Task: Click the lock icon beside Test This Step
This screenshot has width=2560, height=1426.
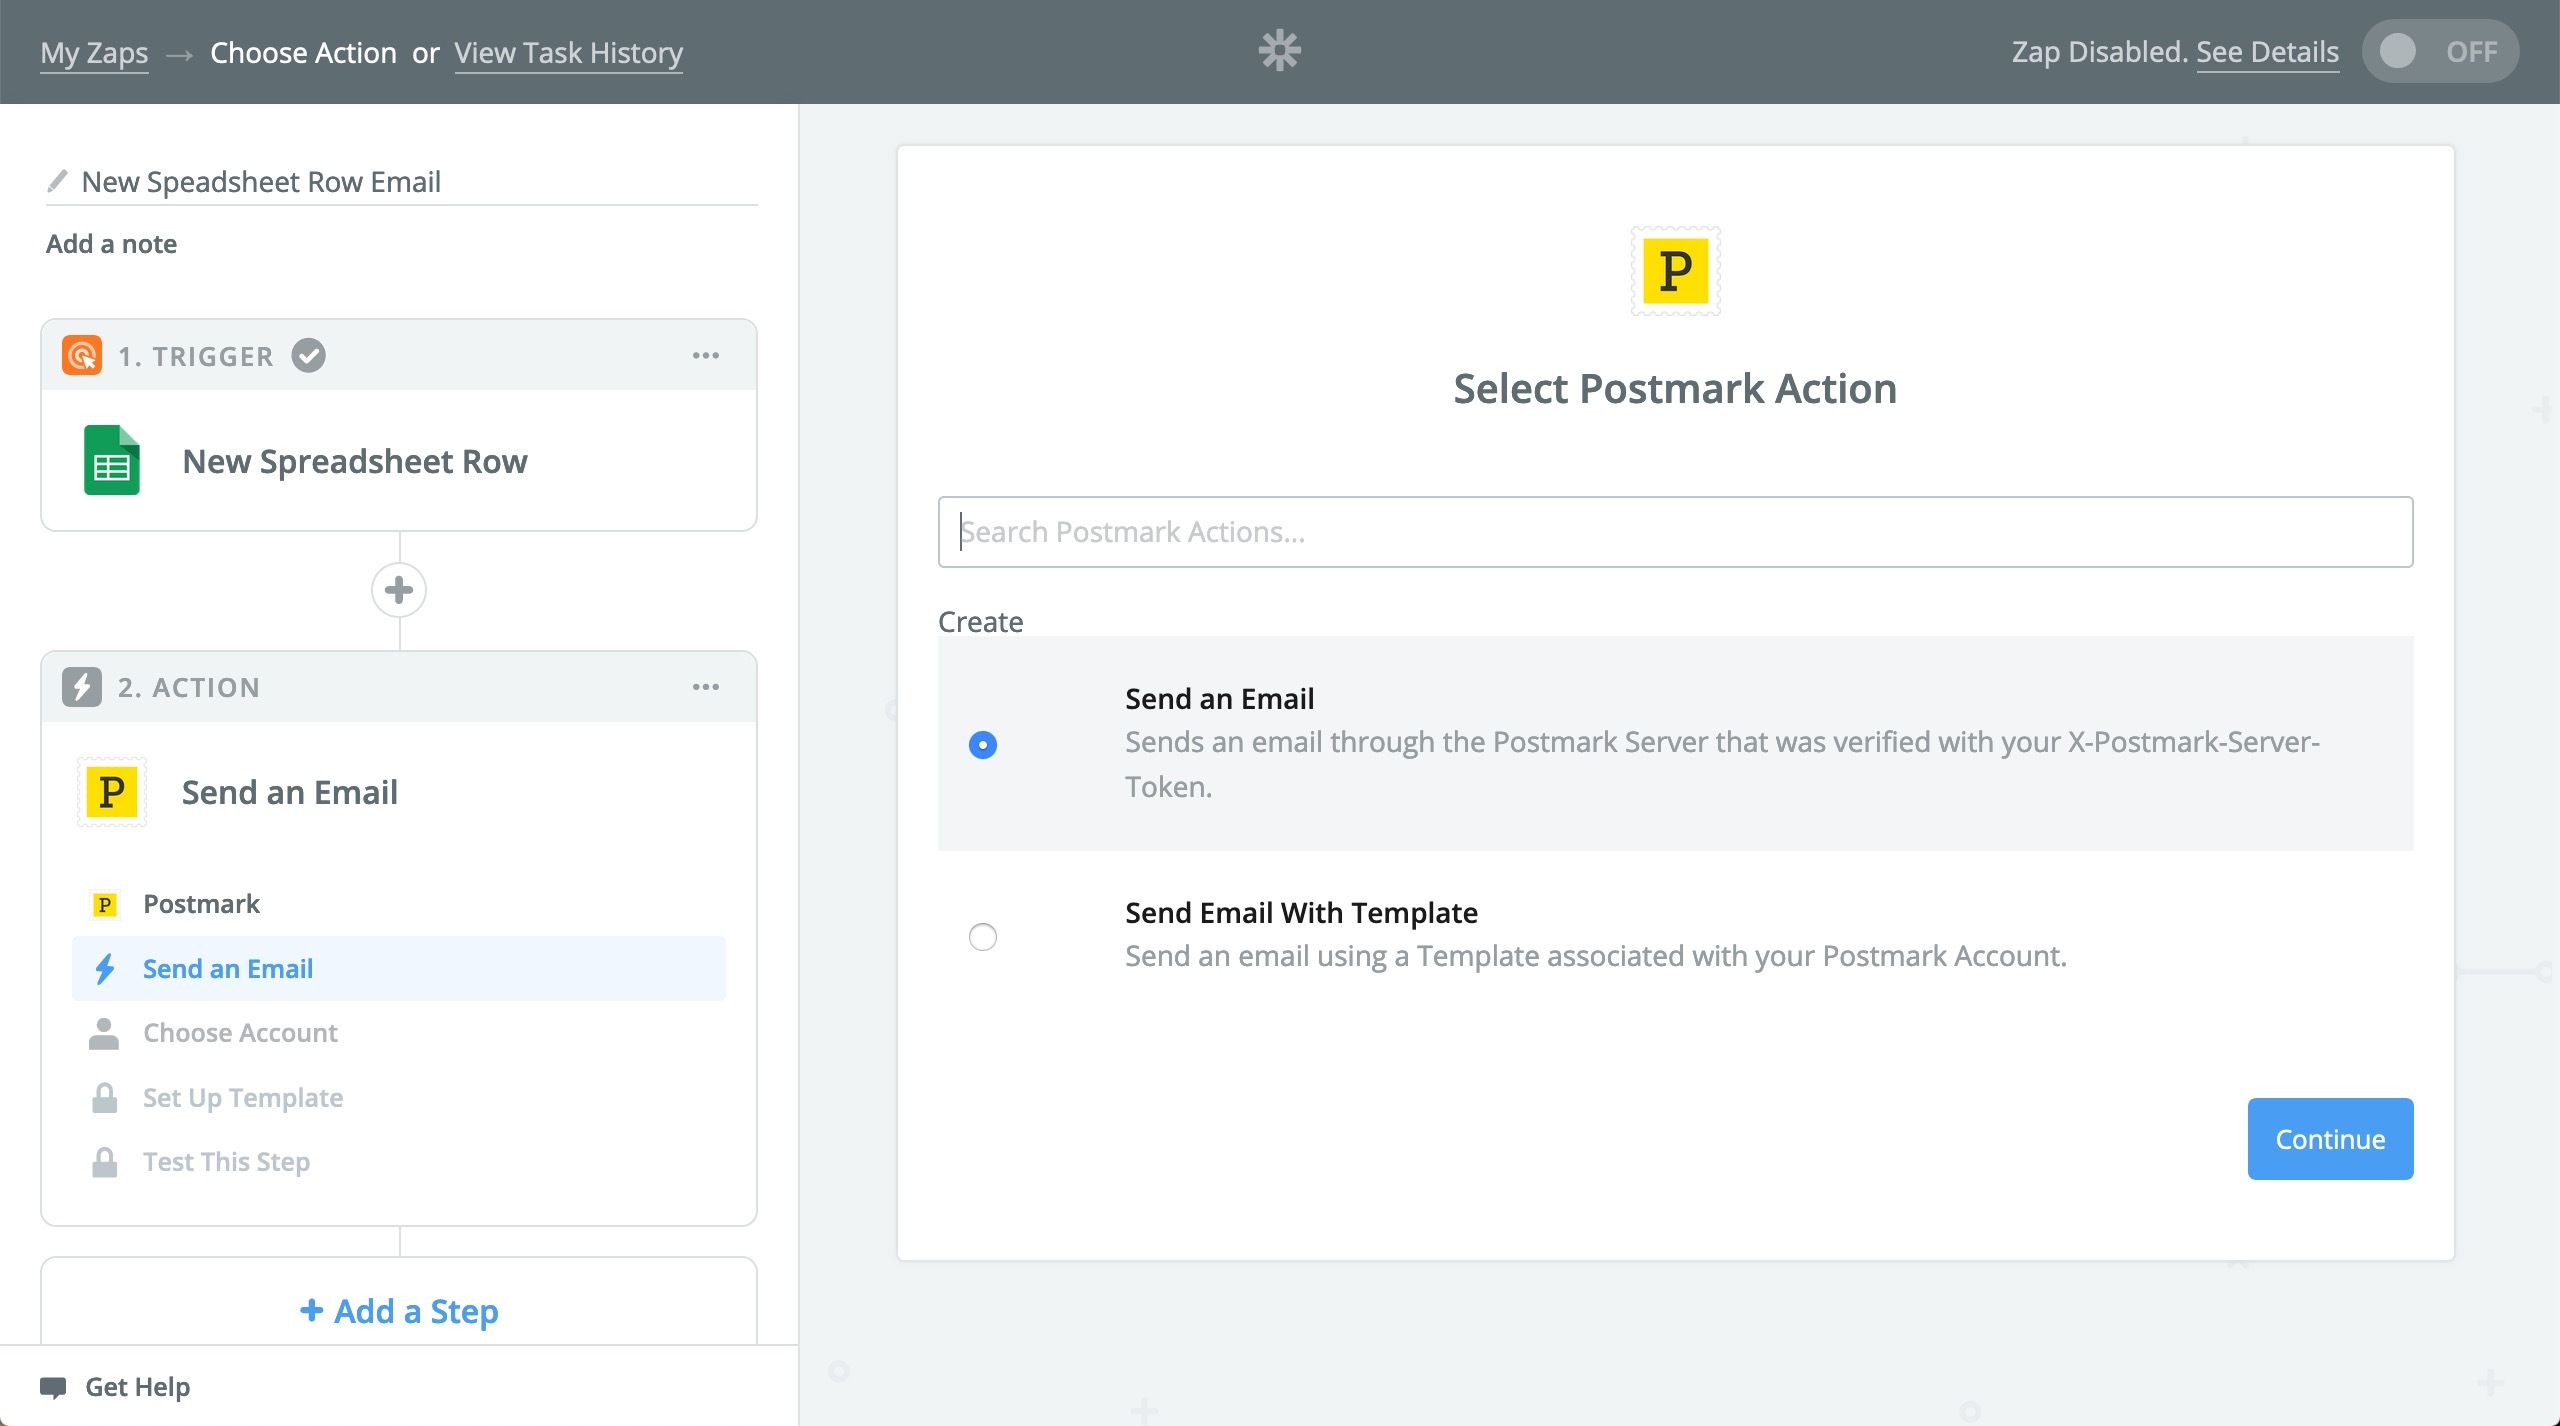Action: (104, 1162)
